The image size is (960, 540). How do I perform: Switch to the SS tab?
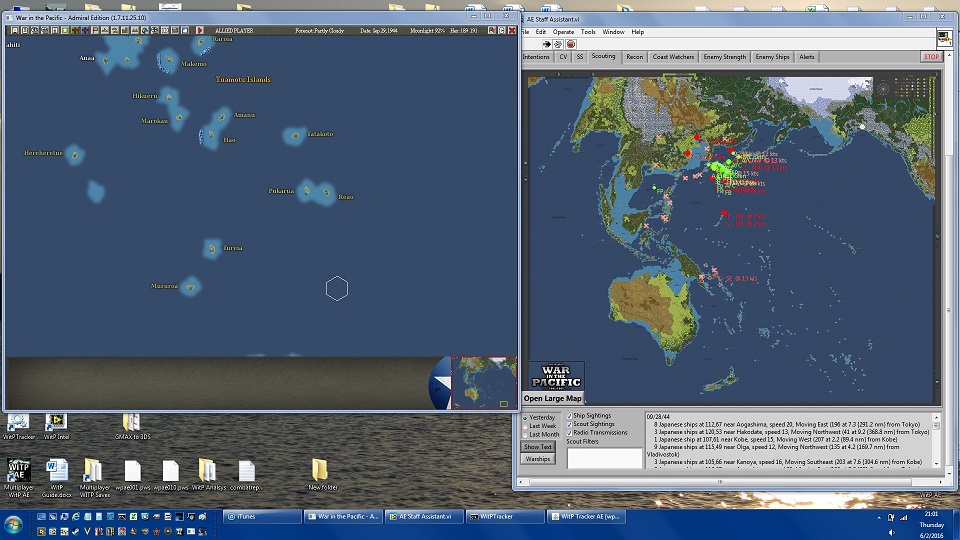coord(580,57)
